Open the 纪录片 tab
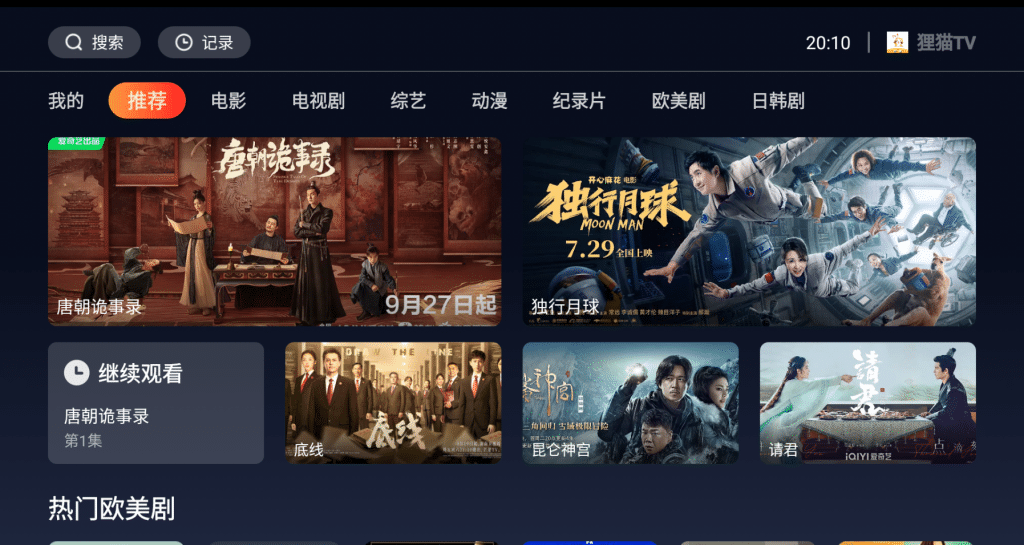Screen dimensions: 1024x545 point(579,101)
